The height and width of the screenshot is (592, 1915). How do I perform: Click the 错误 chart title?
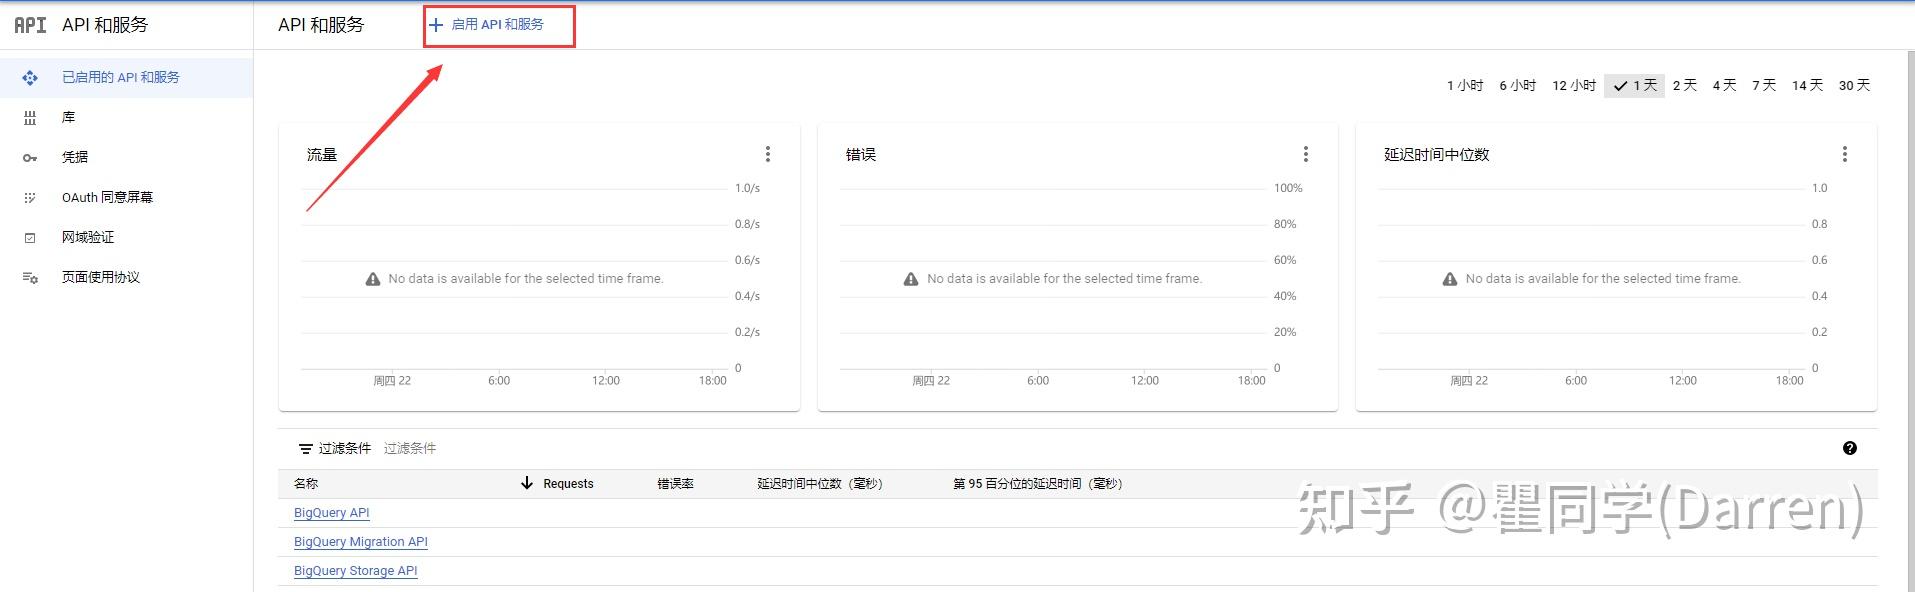[x=861, y=154]
